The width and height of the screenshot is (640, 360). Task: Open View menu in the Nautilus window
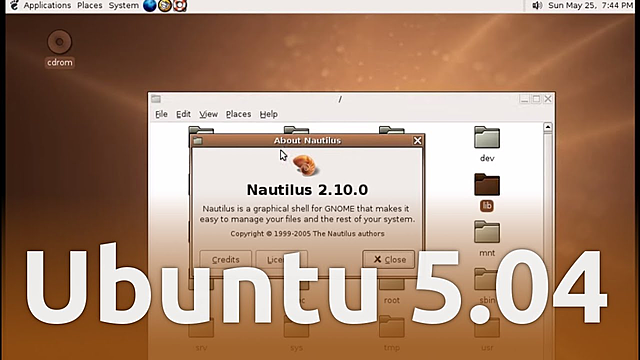[208, 114]
